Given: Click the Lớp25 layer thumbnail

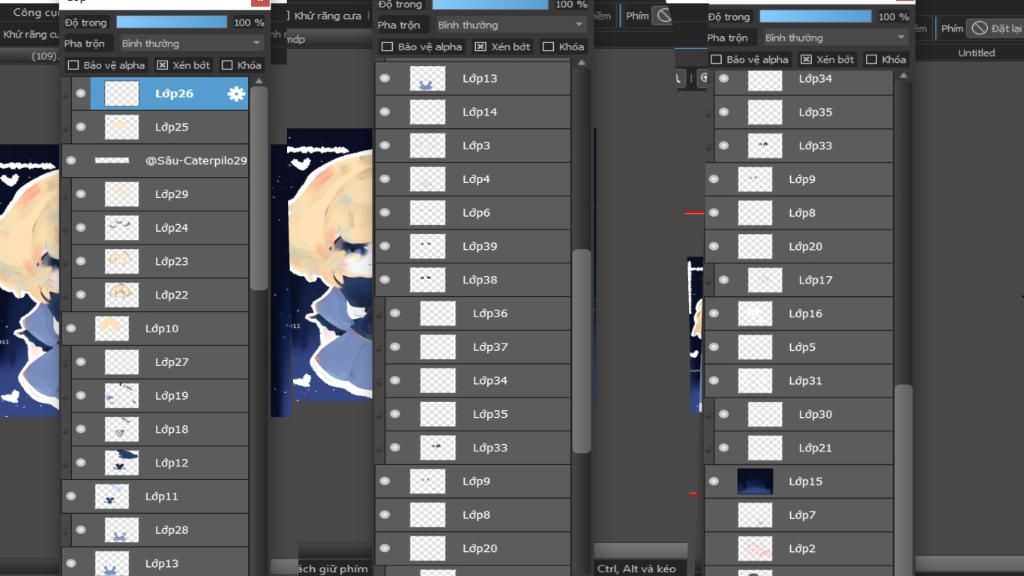Looking at the screenshot, I should (121, 127).
